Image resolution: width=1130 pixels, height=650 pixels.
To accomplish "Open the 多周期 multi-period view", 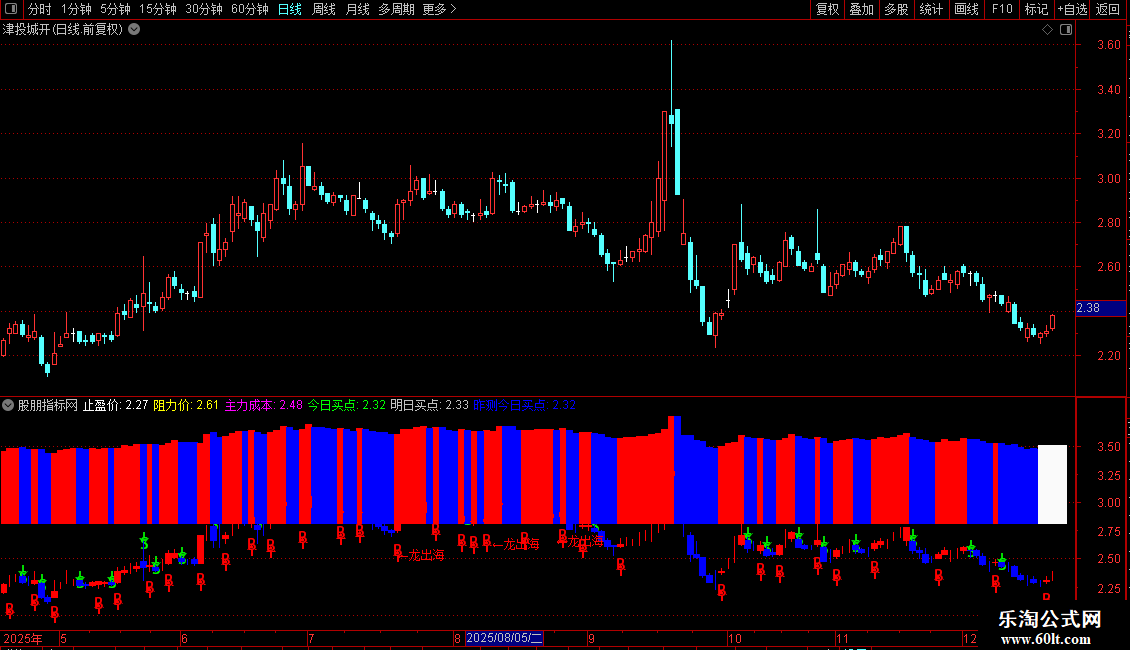I will 396,9.
